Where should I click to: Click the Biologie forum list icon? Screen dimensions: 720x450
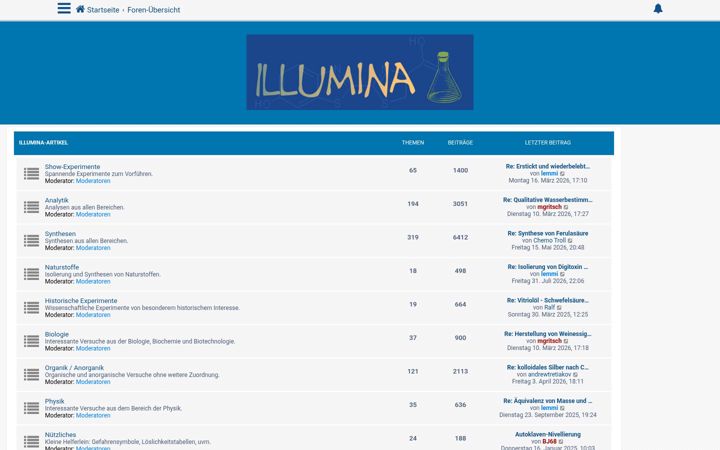(31, 341)
